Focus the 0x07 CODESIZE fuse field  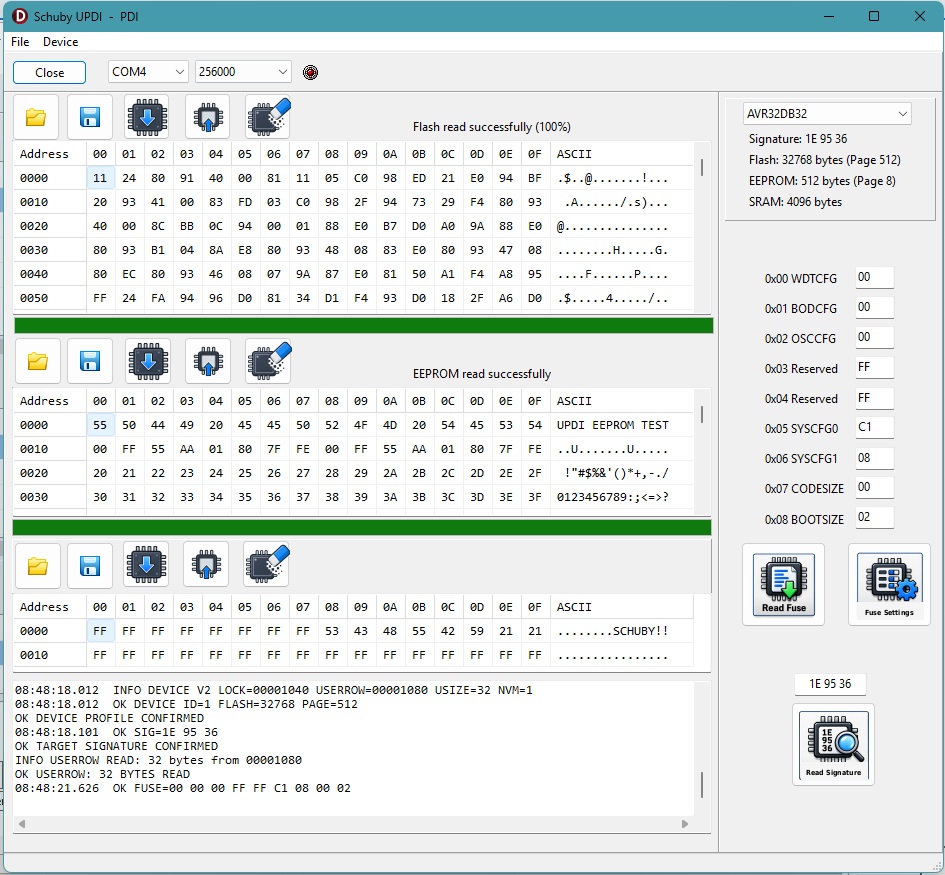click(874, 487)
